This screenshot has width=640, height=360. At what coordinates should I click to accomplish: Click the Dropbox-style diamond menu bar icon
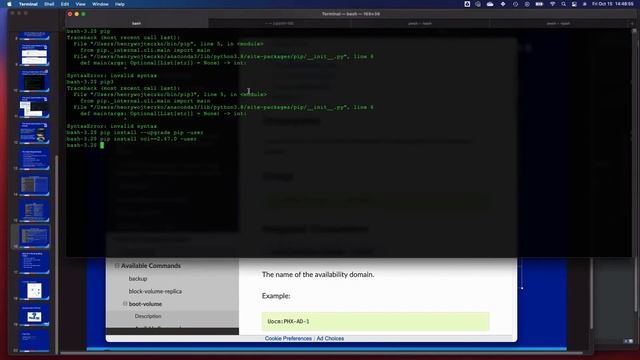pyautogui.click(x=503, y=4)
